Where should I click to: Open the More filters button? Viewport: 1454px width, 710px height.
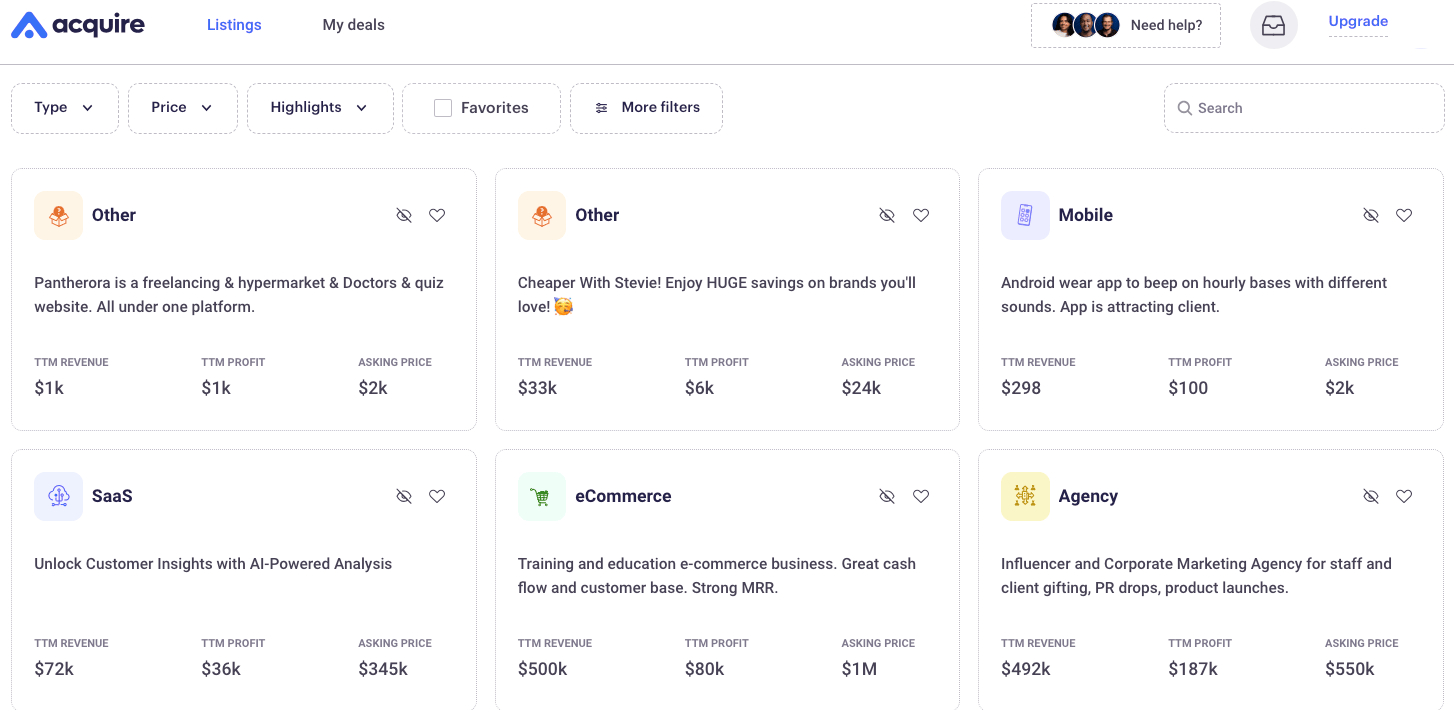[646, 108]
